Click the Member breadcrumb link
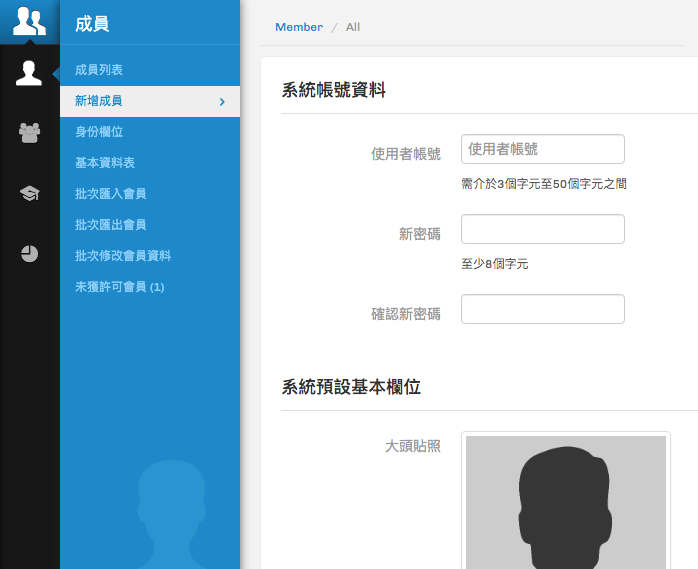 [x=299, y=27]
